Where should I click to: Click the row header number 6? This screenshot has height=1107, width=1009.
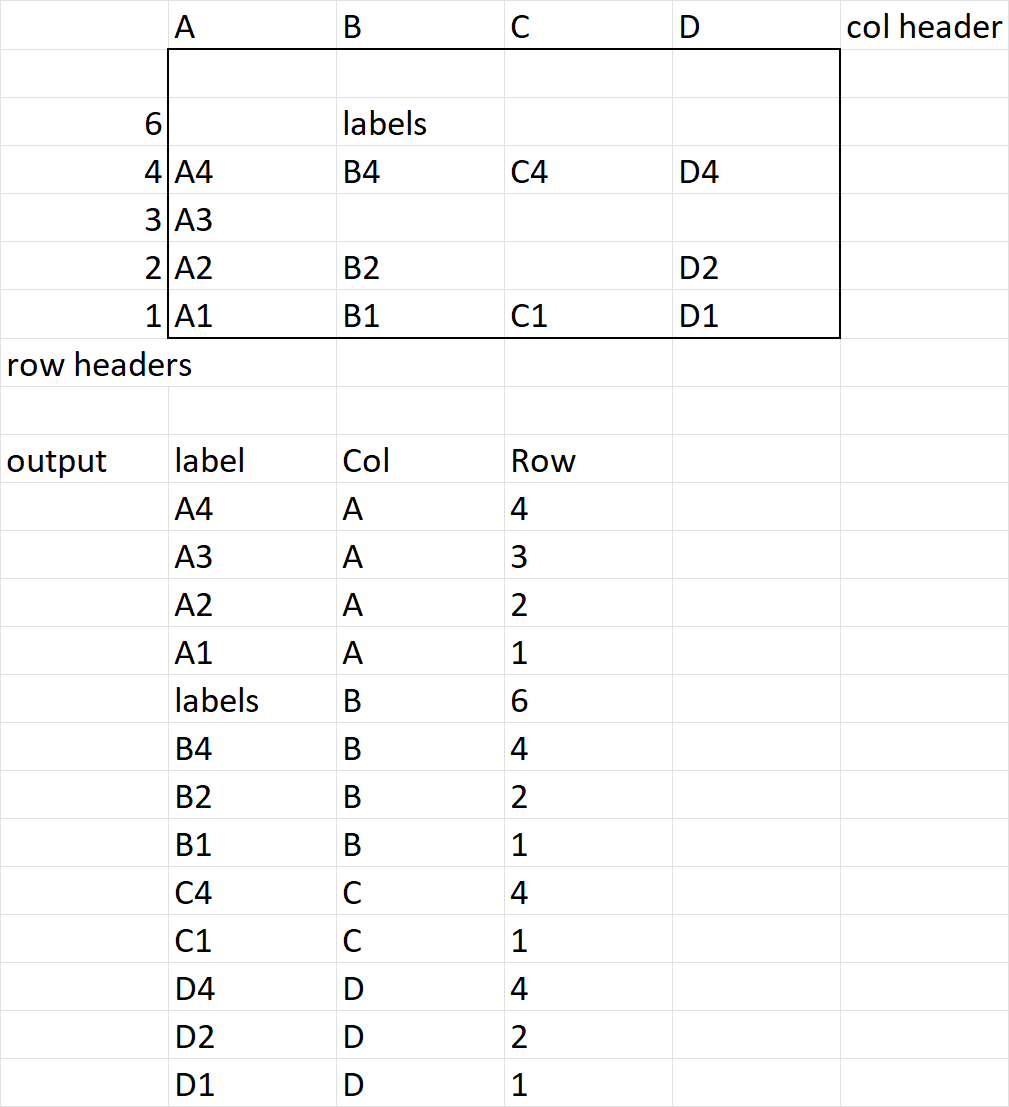point(152,124)
